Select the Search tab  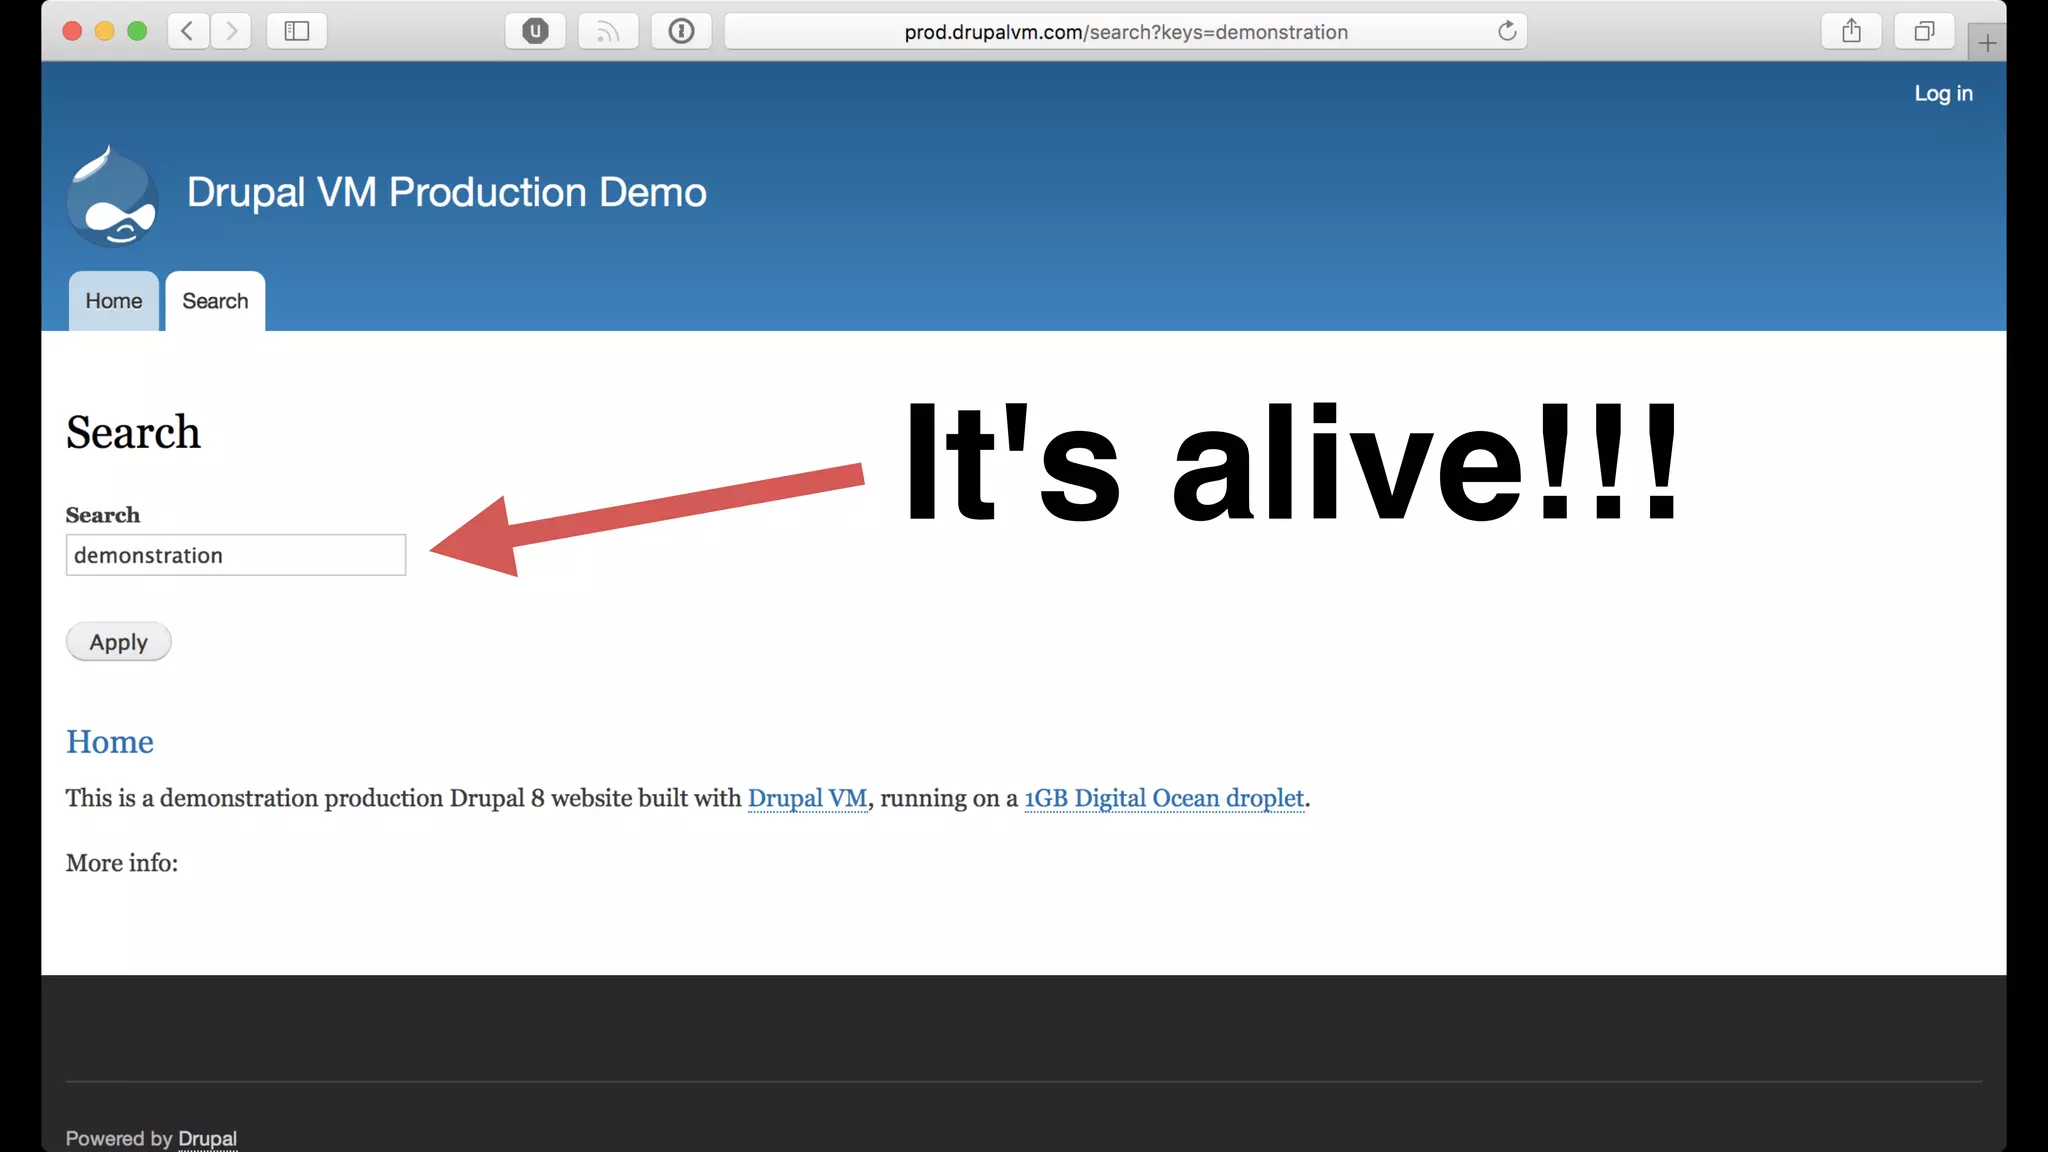[215, 301]
